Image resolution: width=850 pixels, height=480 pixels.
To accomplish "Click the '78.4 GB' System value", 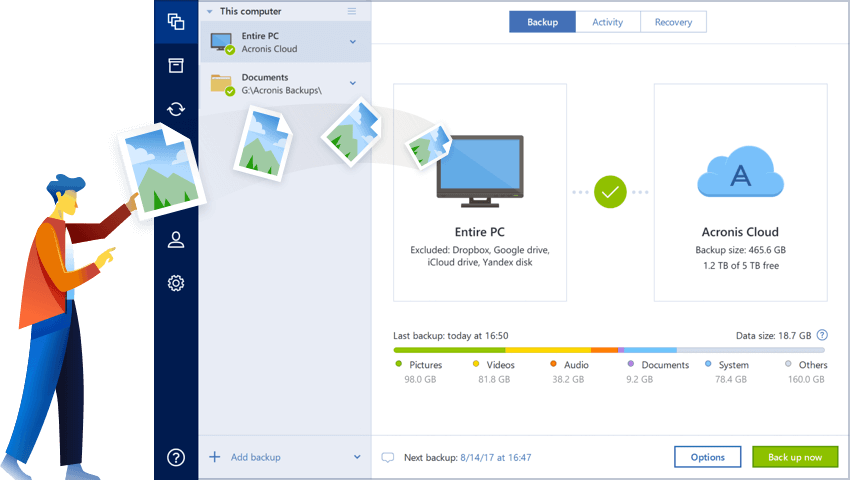I will [731, 379].
